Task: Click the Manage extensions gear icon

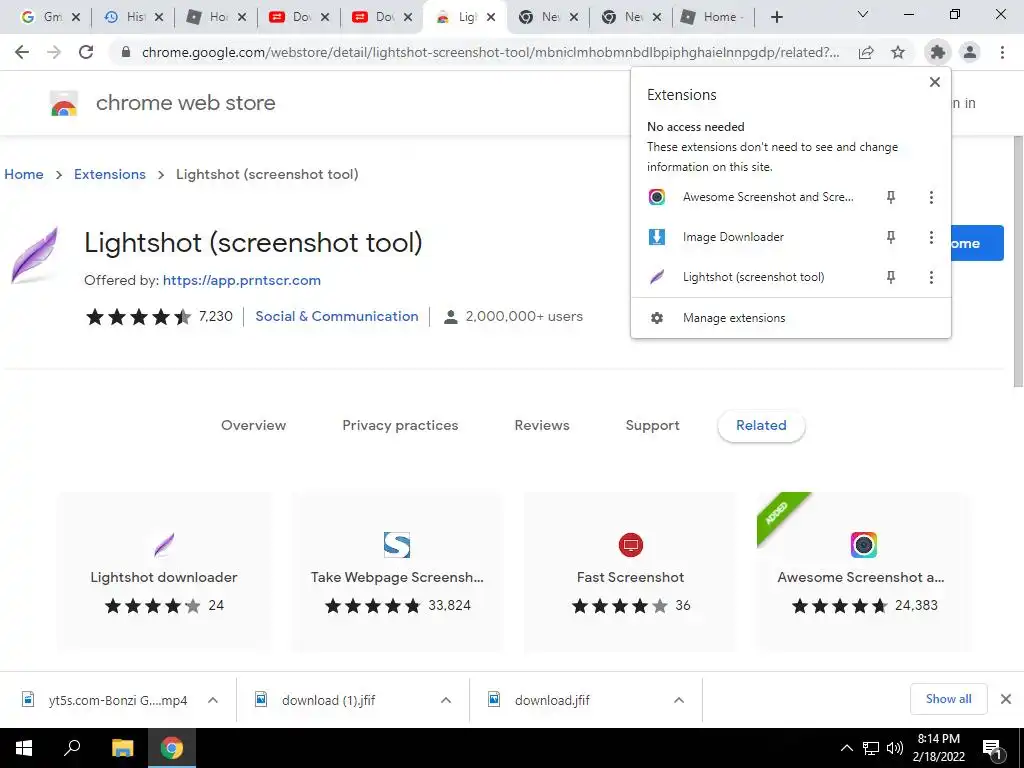Action: pos(656,318)
